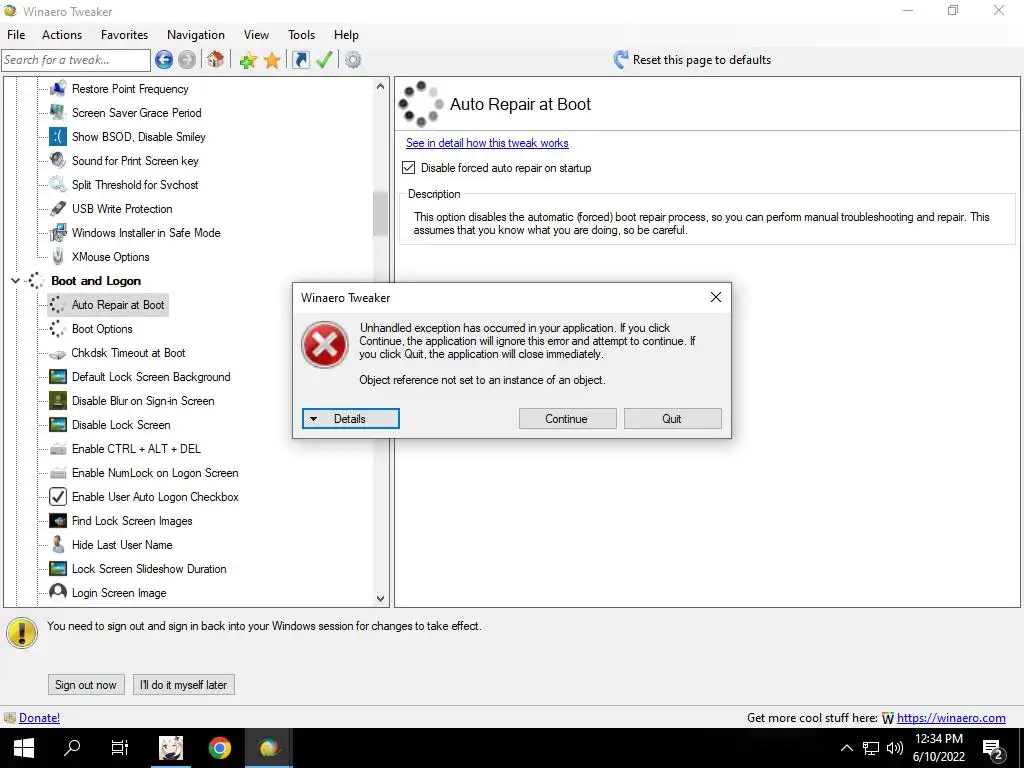Open the Navigation menu

point(196,35)
